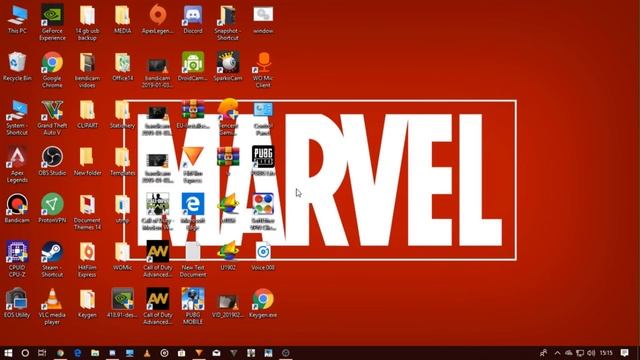640x360 pixels.
Task: Select the GeForce Experience shortcut
Action: [x=52, y=22]
